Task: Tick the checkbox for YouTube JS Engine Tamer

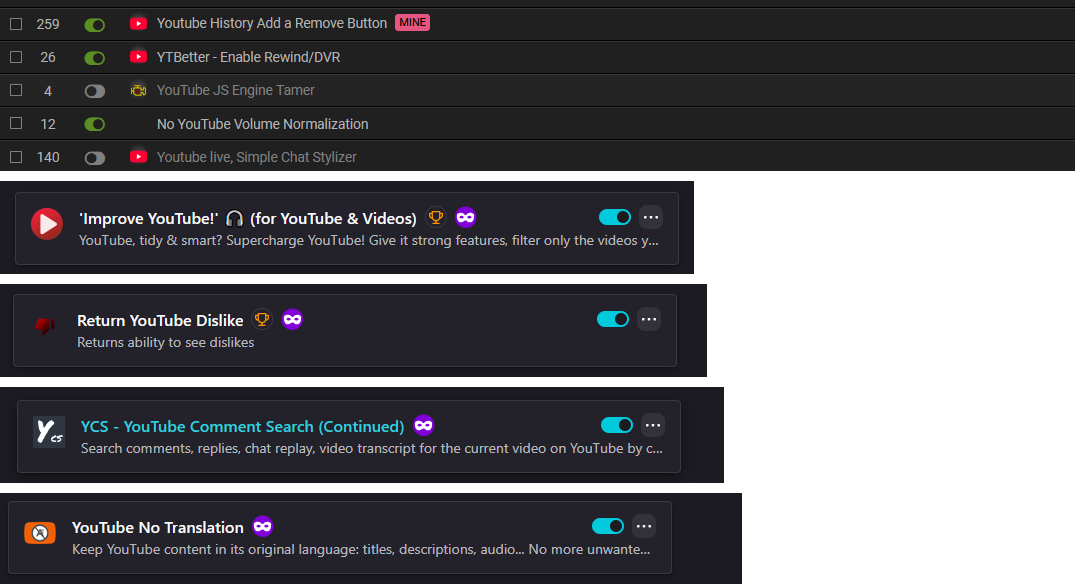Action: (16, 90)
